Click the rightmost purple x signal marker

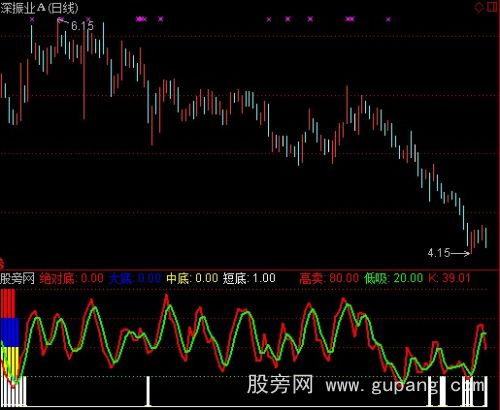(x=388, y=20)
